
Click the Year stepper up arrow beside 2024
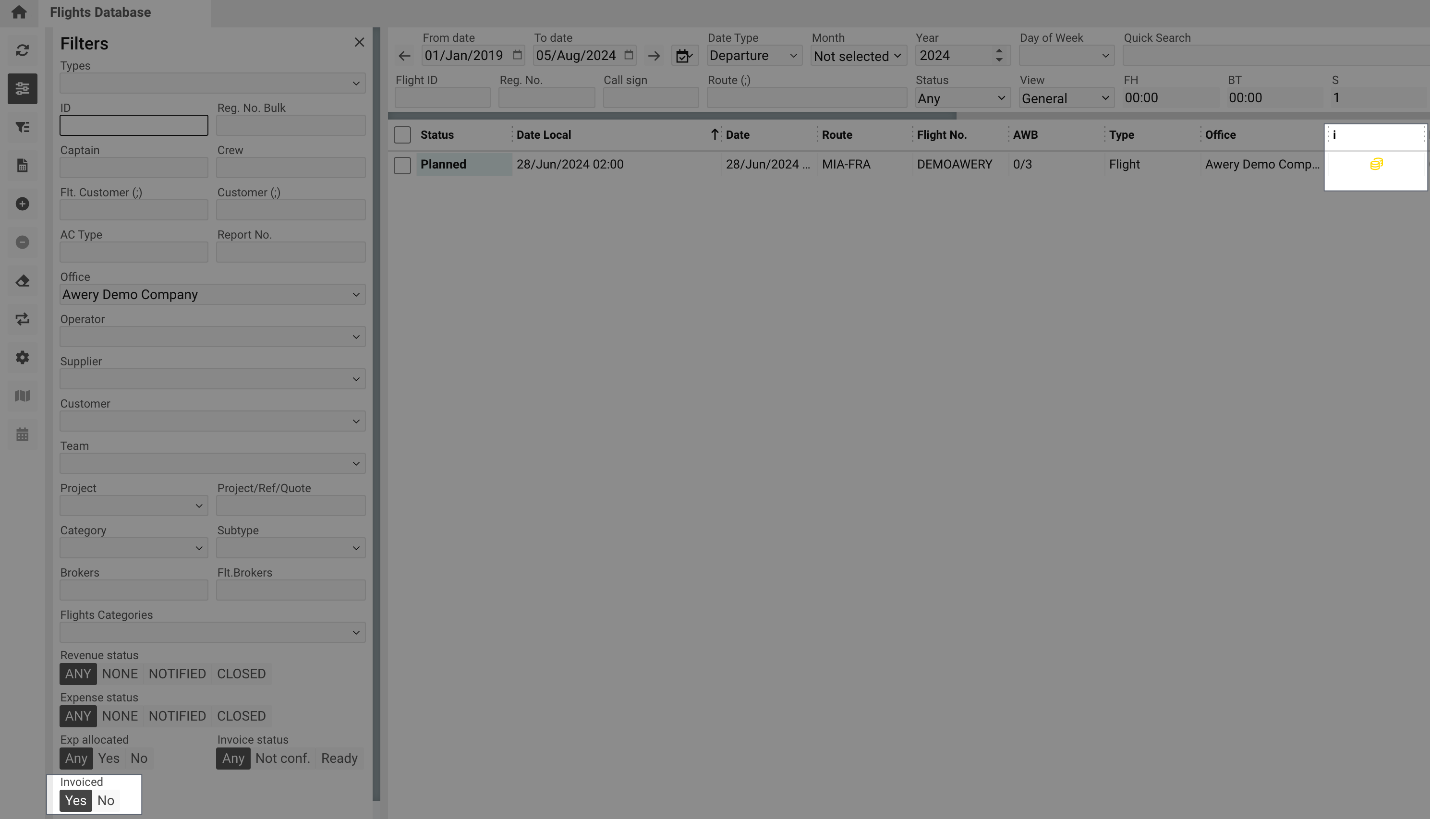click(997, 50)
